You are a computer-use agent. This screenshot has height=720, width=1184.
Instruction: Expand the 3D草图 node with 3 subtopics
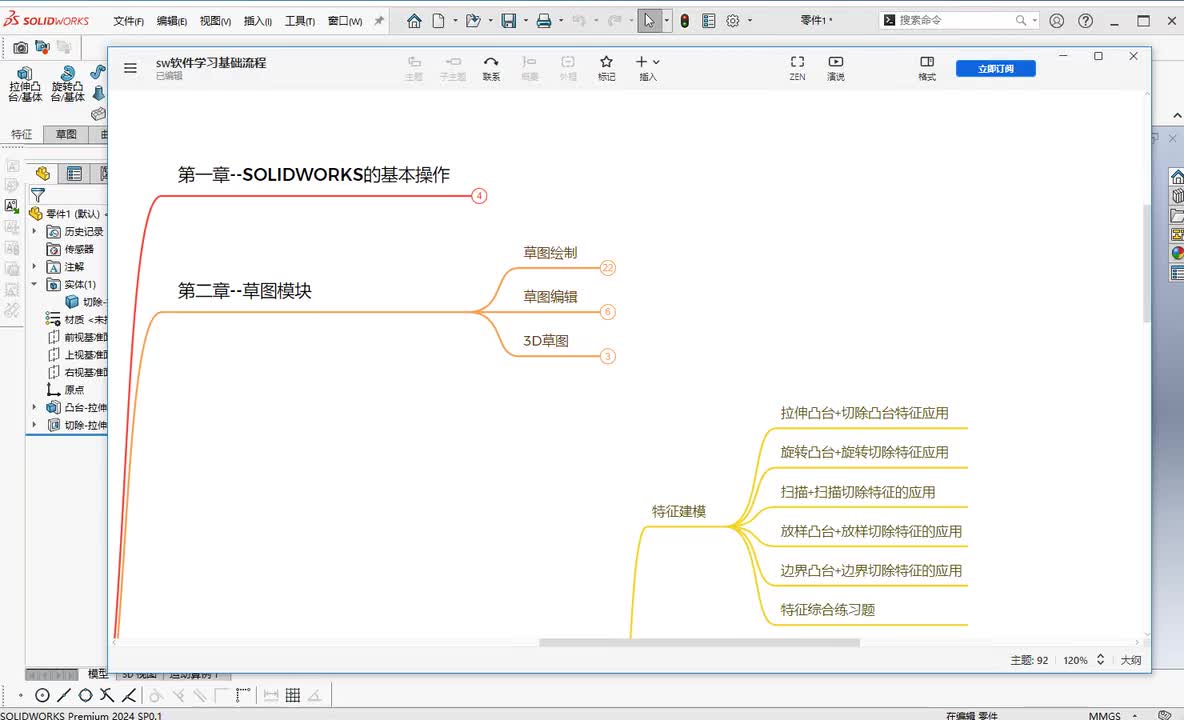(x=608, y=356)
